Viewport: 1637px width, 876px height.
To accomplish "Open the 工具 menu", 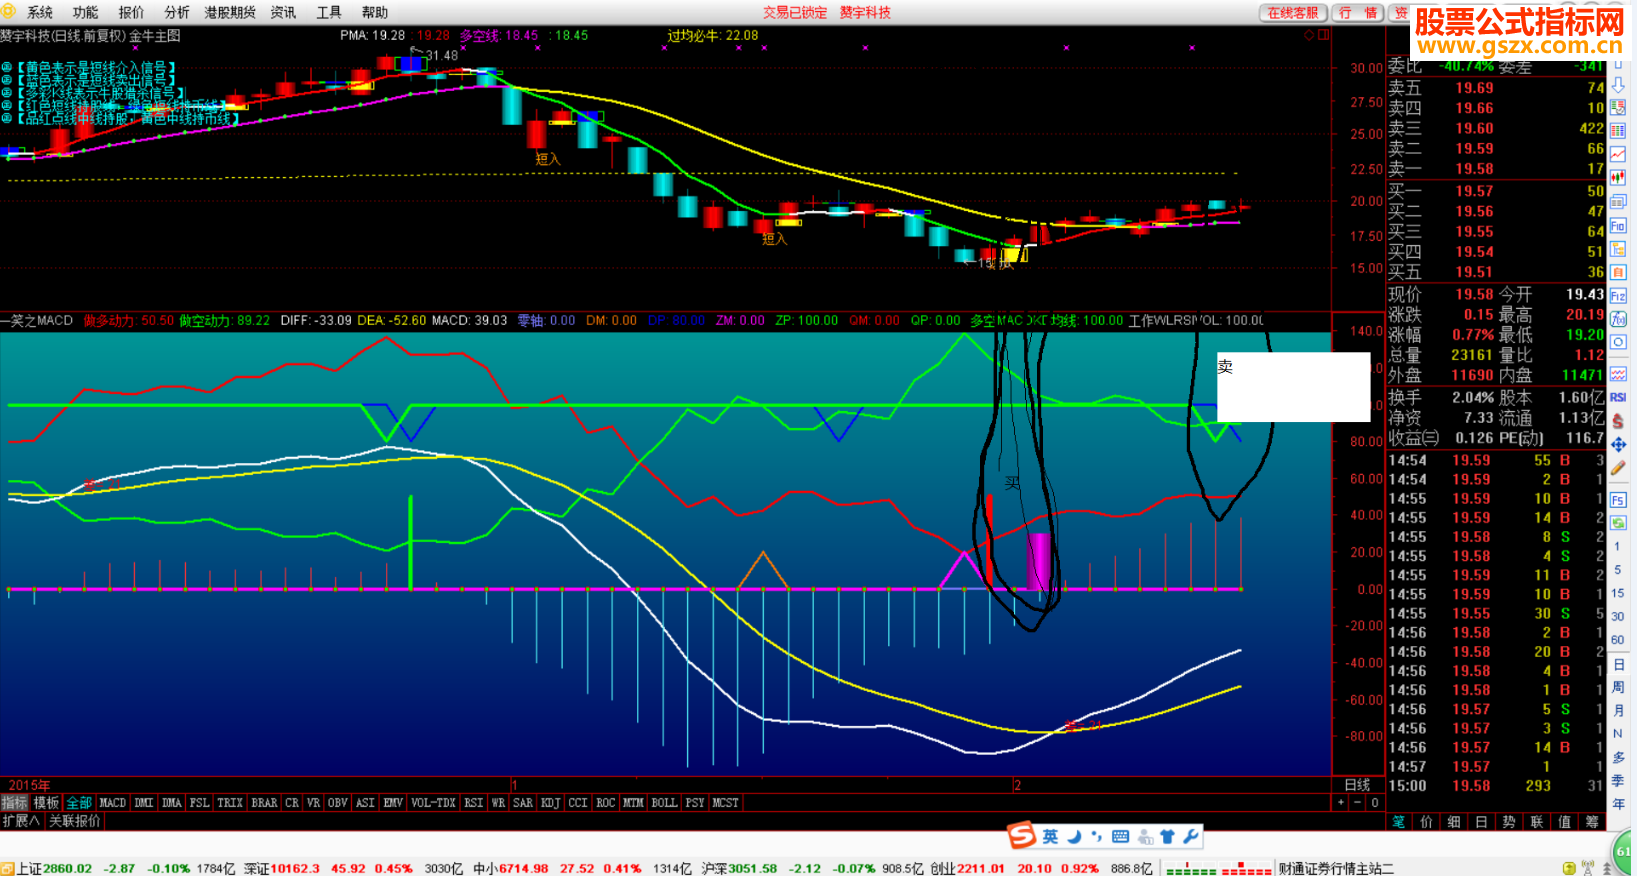I will point(329,12).
